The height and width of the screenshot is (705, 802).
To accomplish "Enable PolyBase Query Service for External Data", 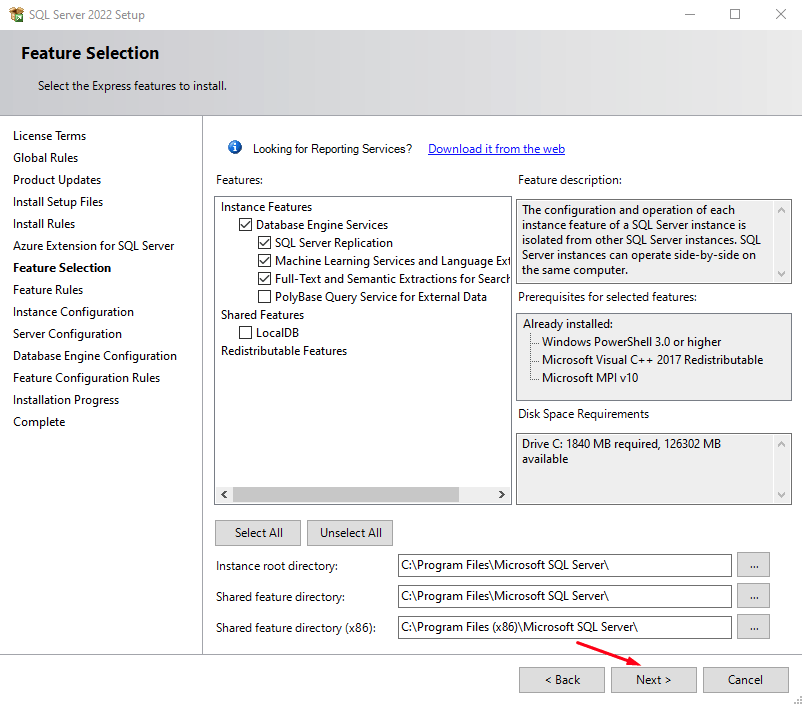I will pyautogui.click(x=264, y=297).
